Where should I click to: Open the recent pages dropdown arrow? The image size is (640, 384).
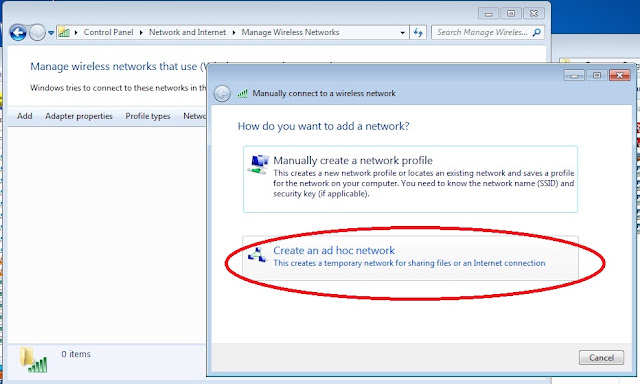click(51, 33)
